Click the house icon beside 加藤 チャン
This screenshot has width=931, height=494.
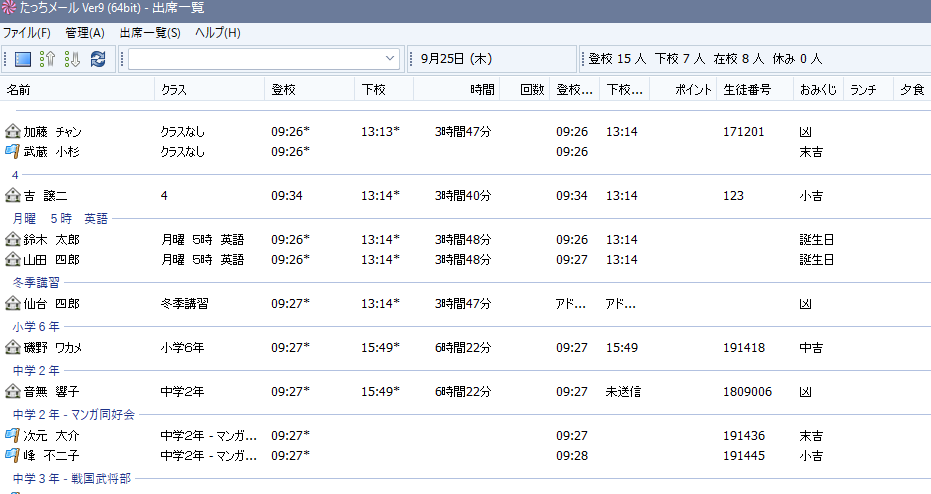coord(13,132)
